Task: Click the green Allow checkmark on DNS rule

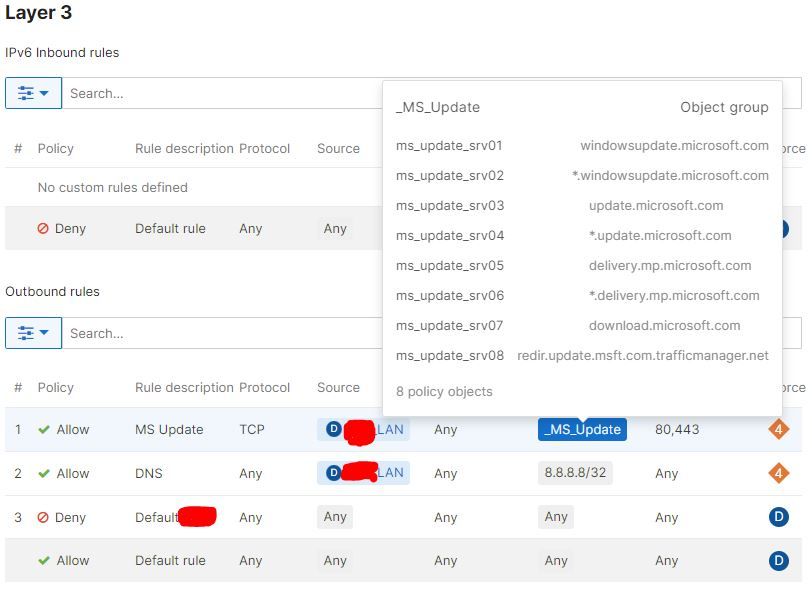Action: (44, 473)
